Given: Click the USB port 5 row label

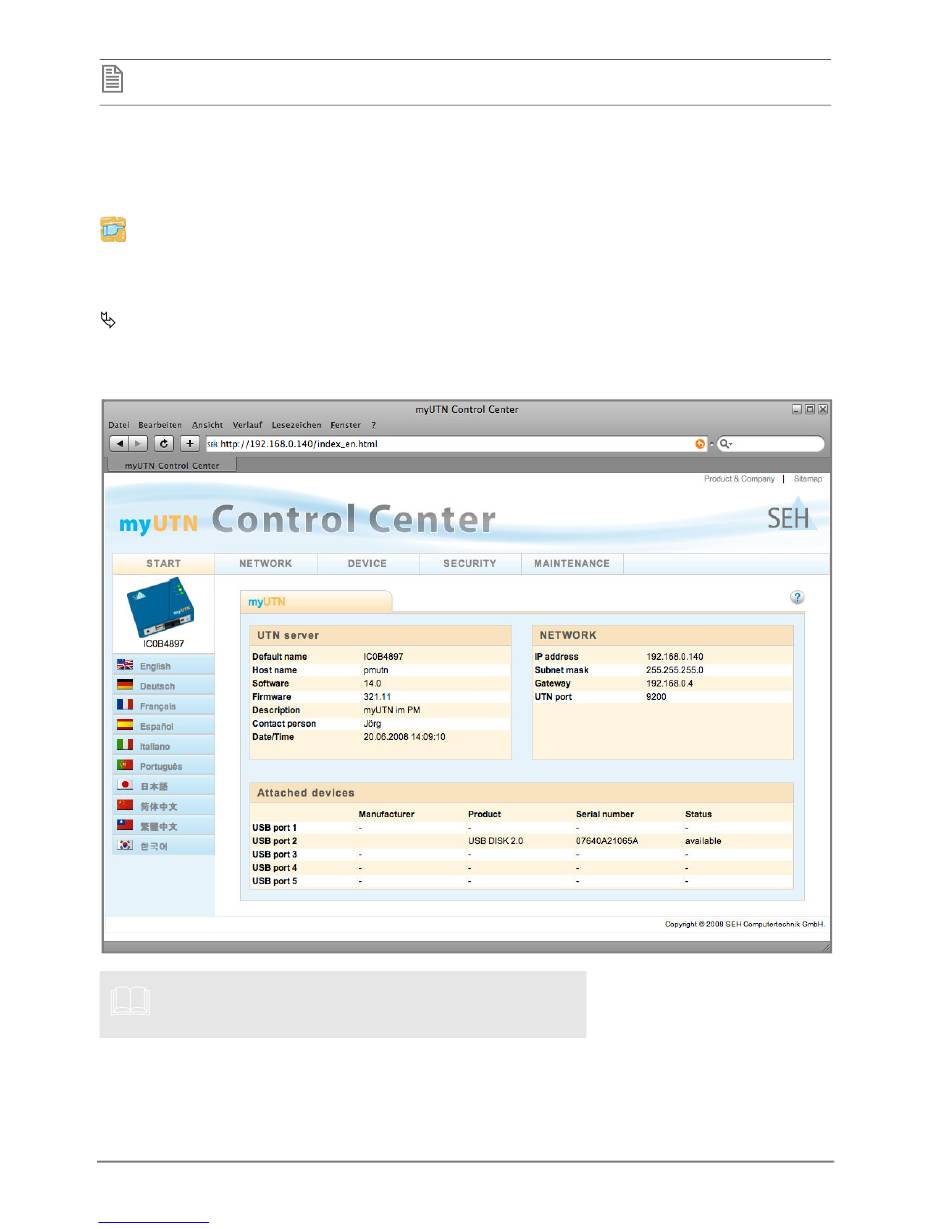Looking at the screenshot, I should (274, 882).
